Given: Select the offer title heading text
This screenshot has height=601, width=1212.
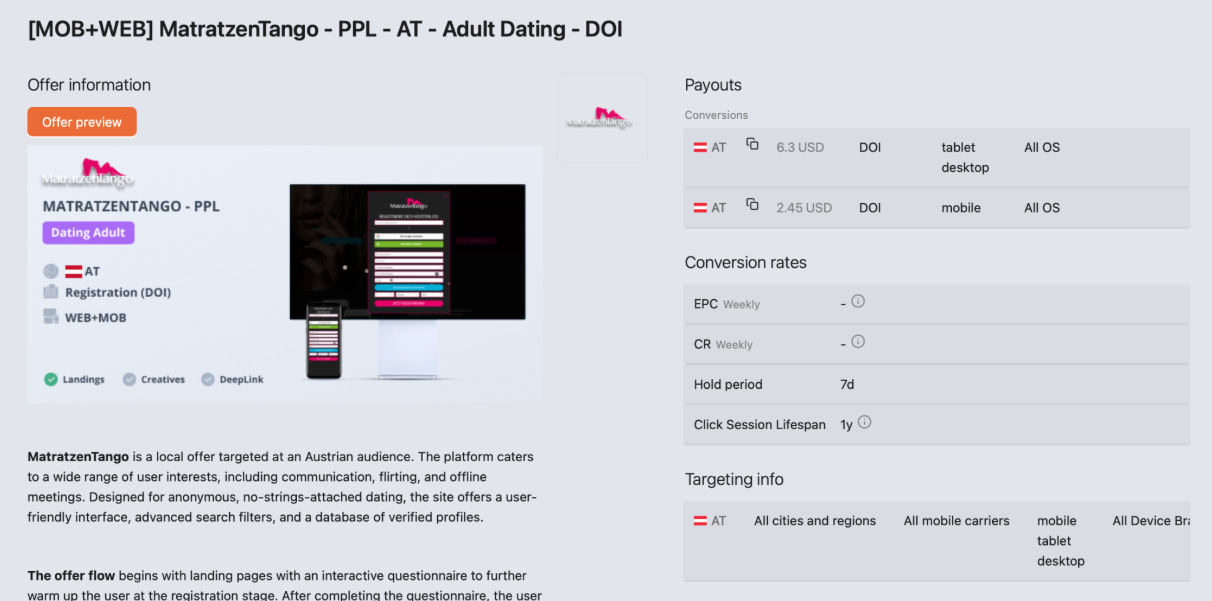Looking at the screenshot, I should point(325,29).
